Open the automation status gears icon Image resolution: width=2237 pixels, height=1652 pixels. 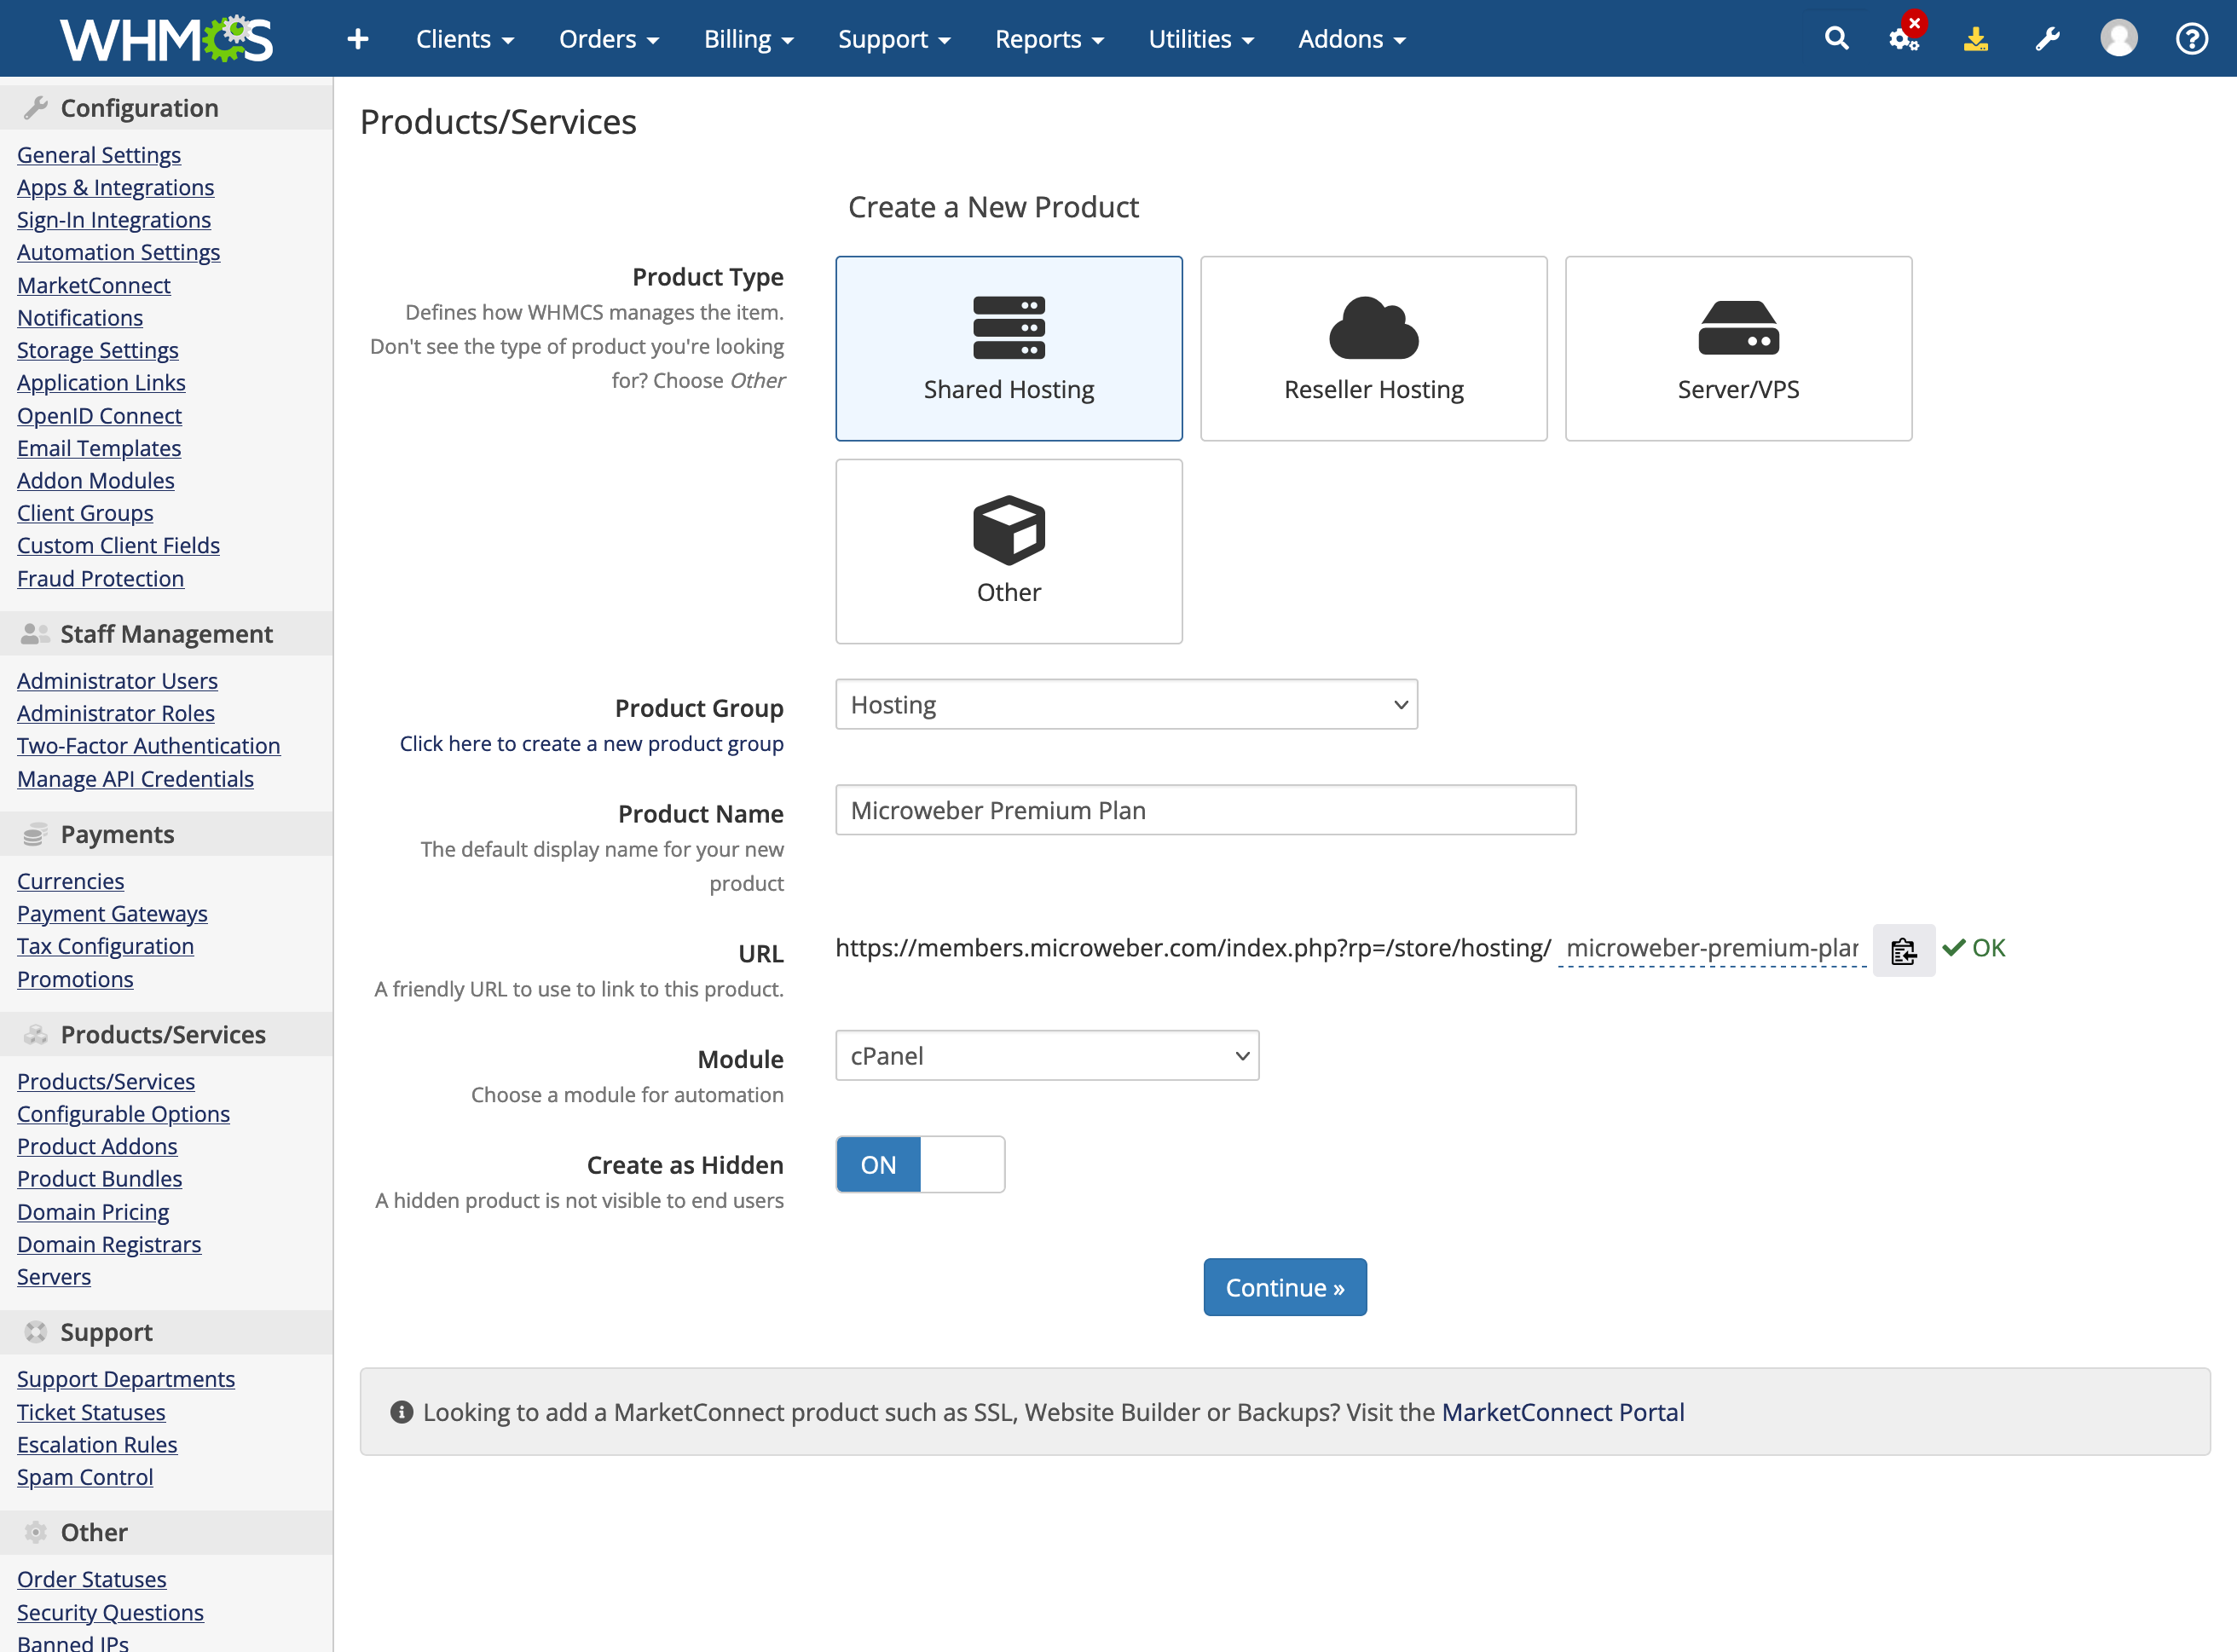point(1903,39)
